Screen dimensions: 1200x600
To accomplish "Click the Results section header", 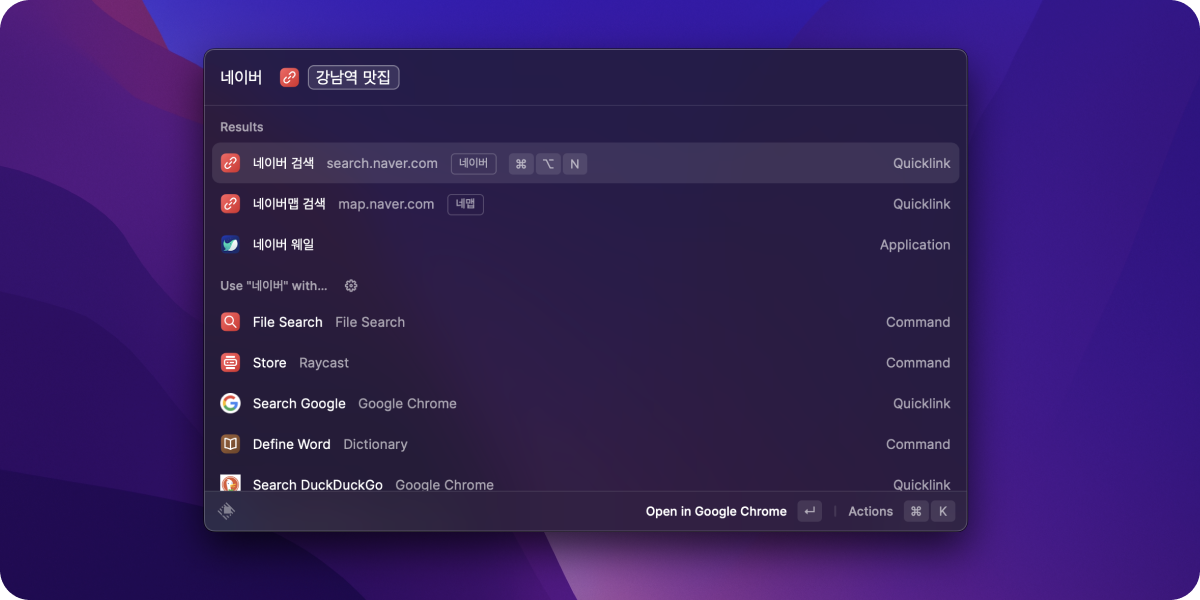I will [242, 127].
